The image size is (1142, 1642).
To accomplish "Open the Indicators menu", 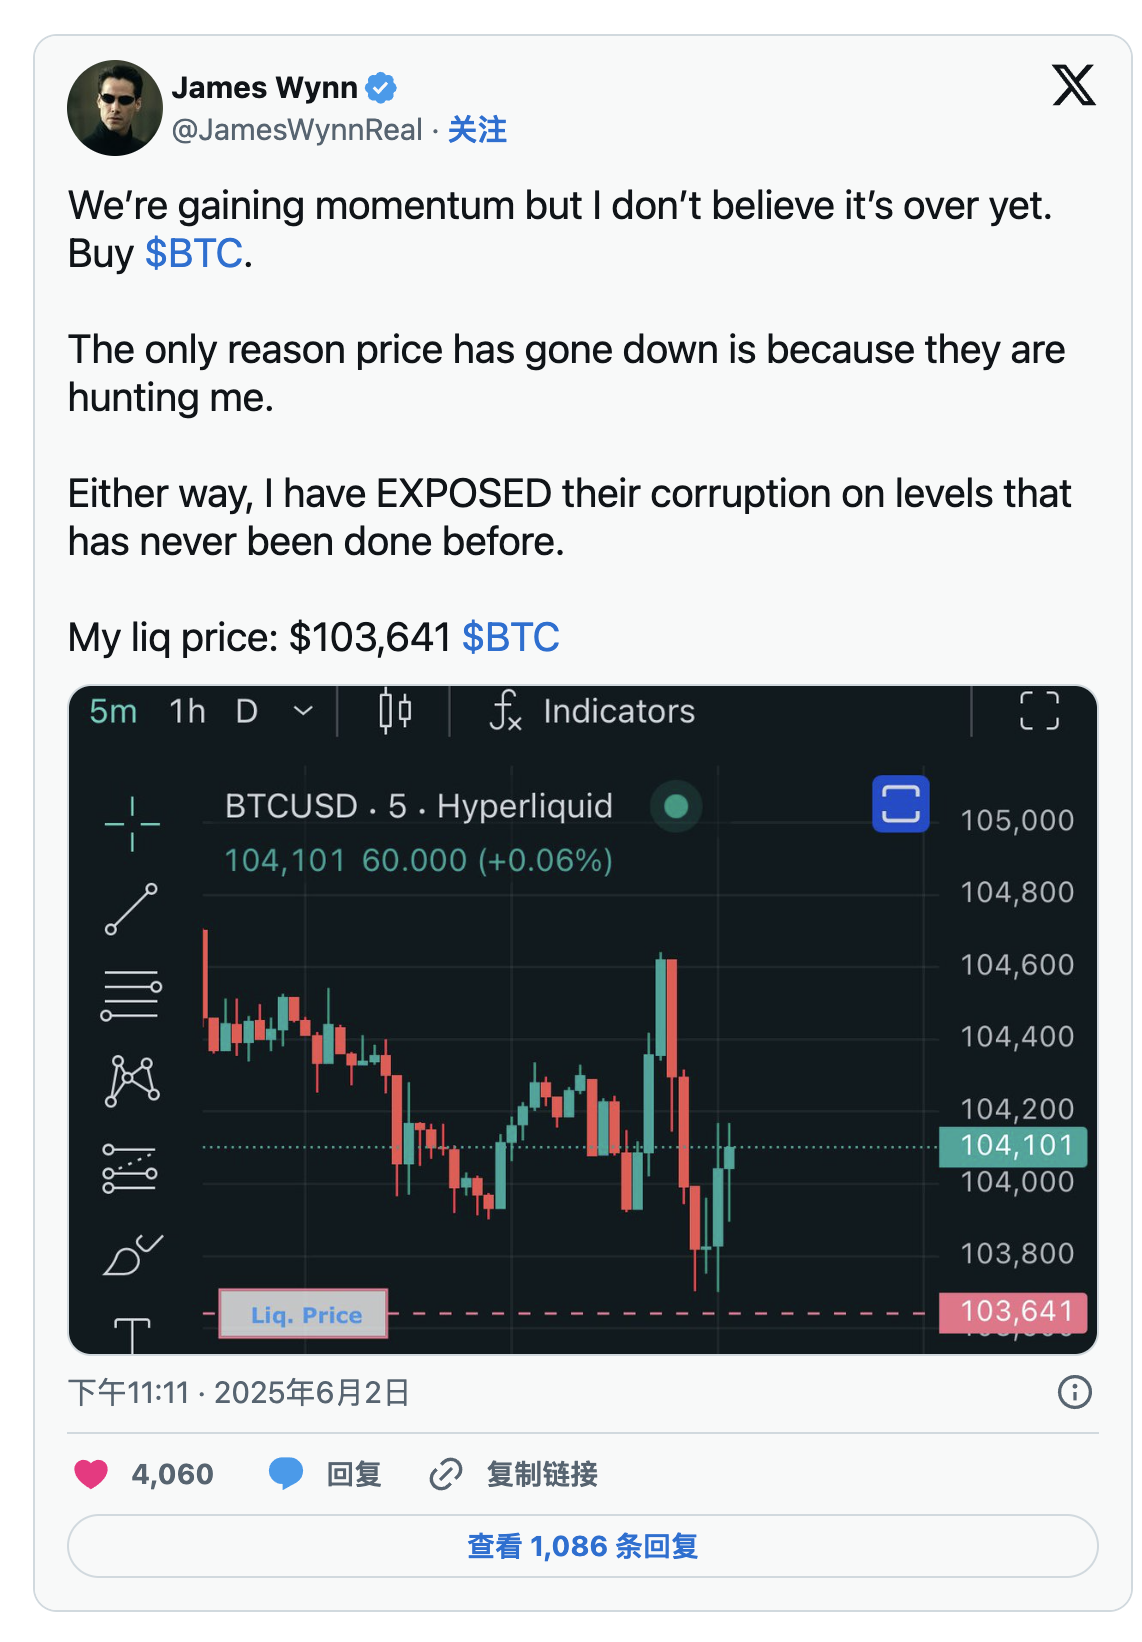I will tap(592, 711).
